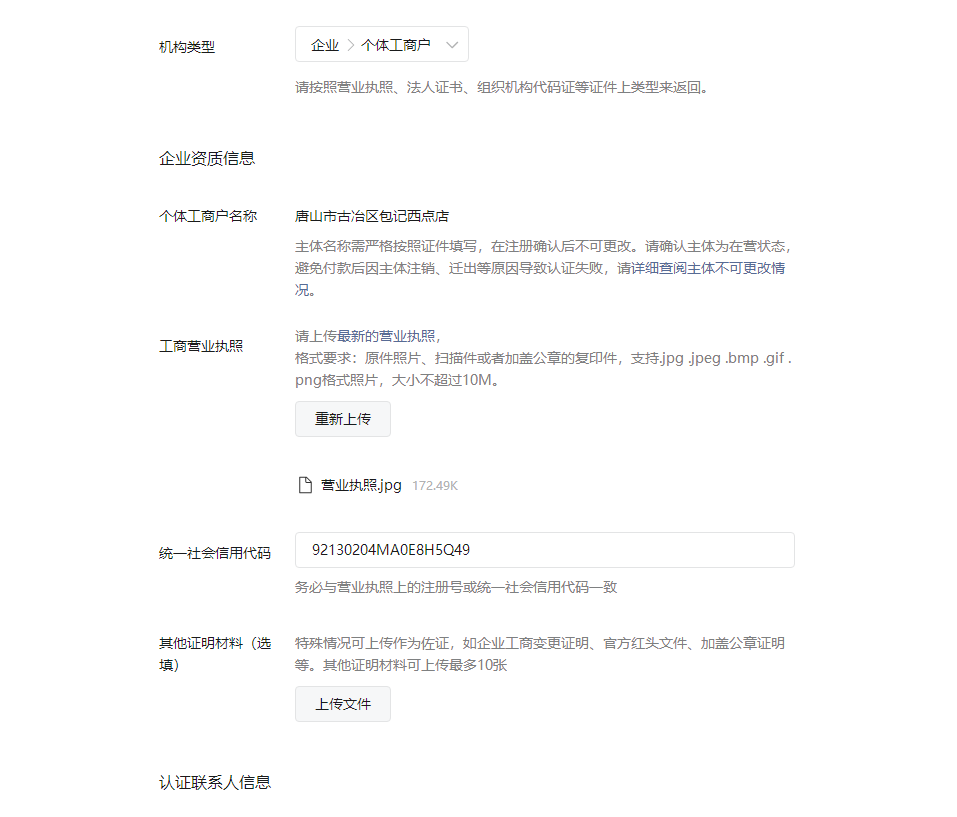Click the 认证联系人信息 section heading

pyautogui.click(x=215, y=782)
